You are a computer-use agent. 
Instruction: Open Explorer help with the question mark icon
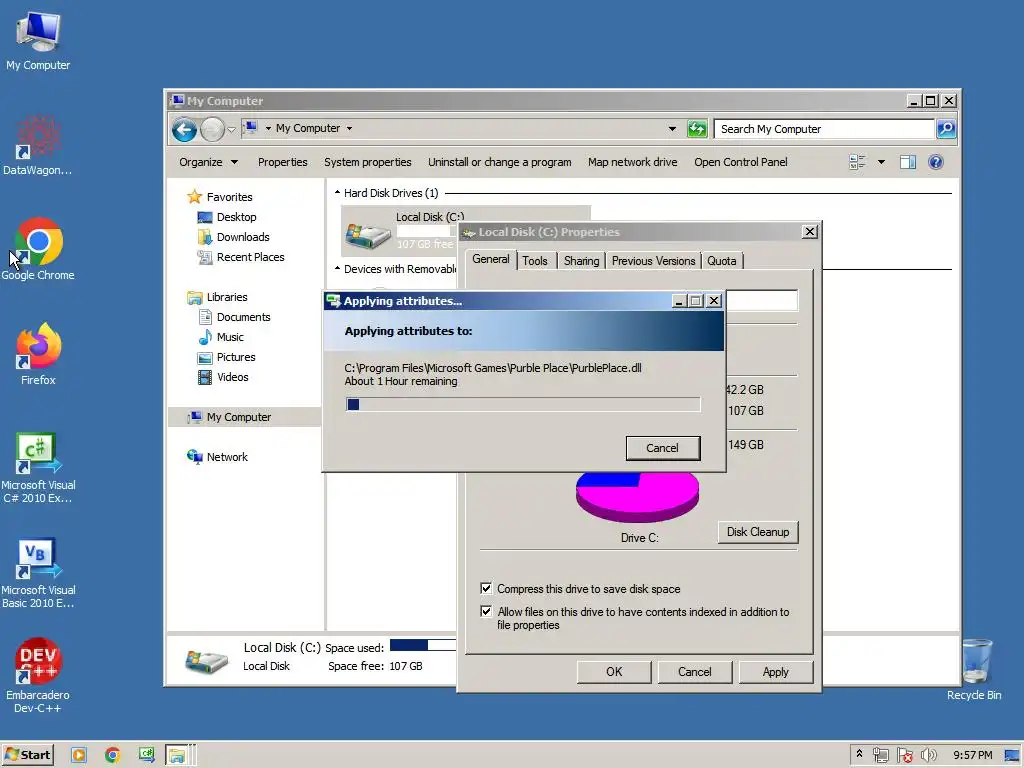point(935,162)
